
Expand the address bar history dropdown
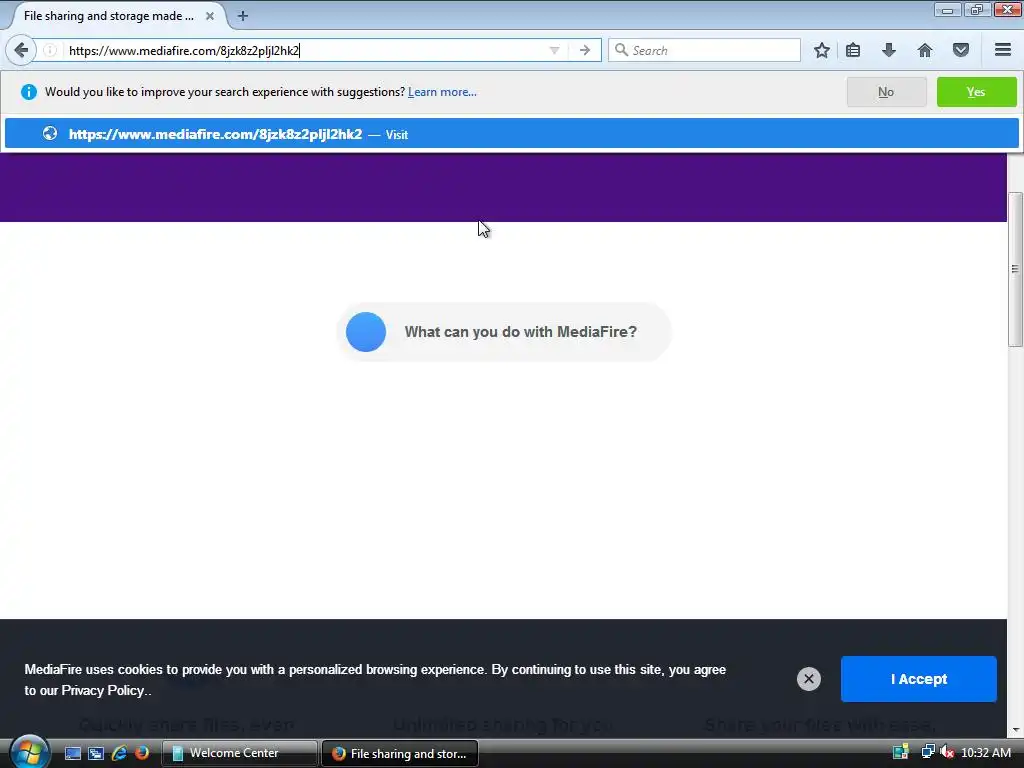coord(554,50)
